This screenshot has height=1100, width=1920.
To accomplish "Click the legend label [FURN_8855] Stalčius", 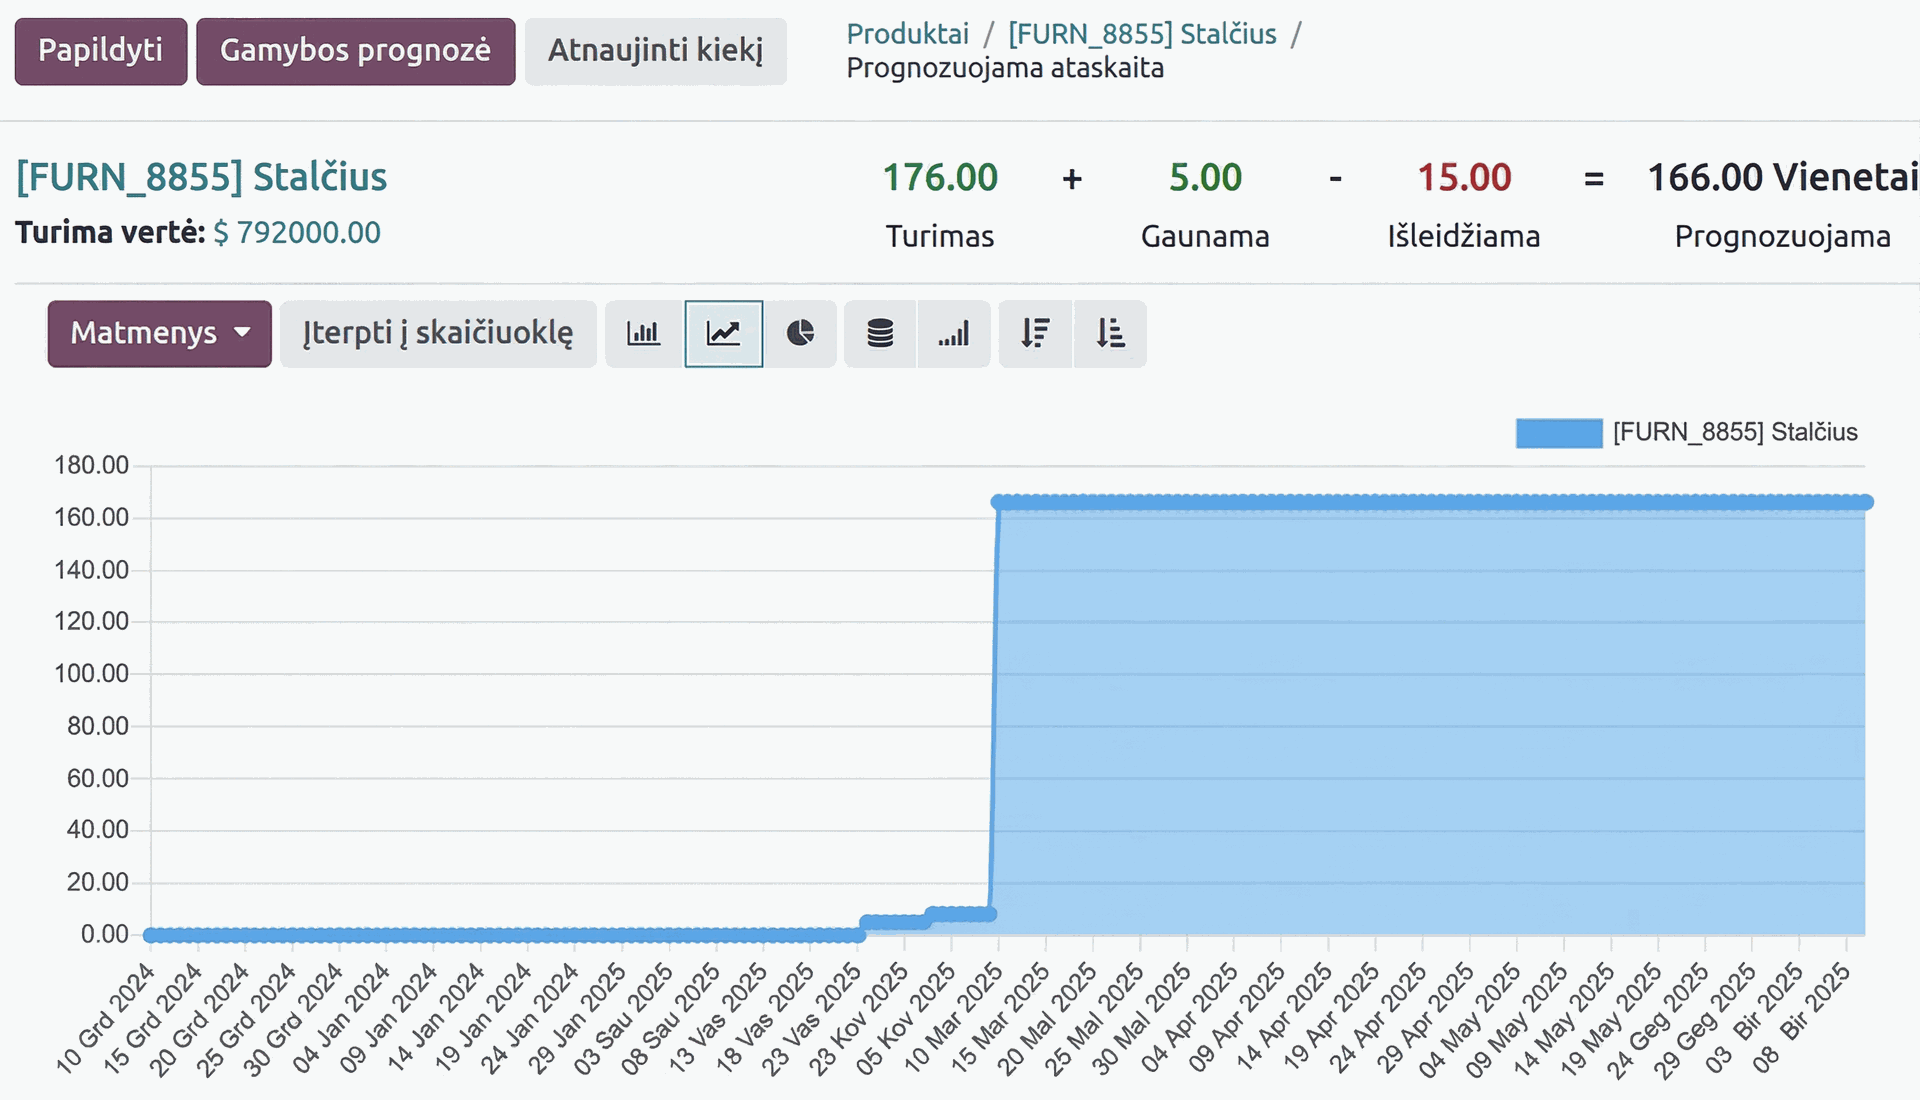I will pyautogui.click(x=1734, y=433).
